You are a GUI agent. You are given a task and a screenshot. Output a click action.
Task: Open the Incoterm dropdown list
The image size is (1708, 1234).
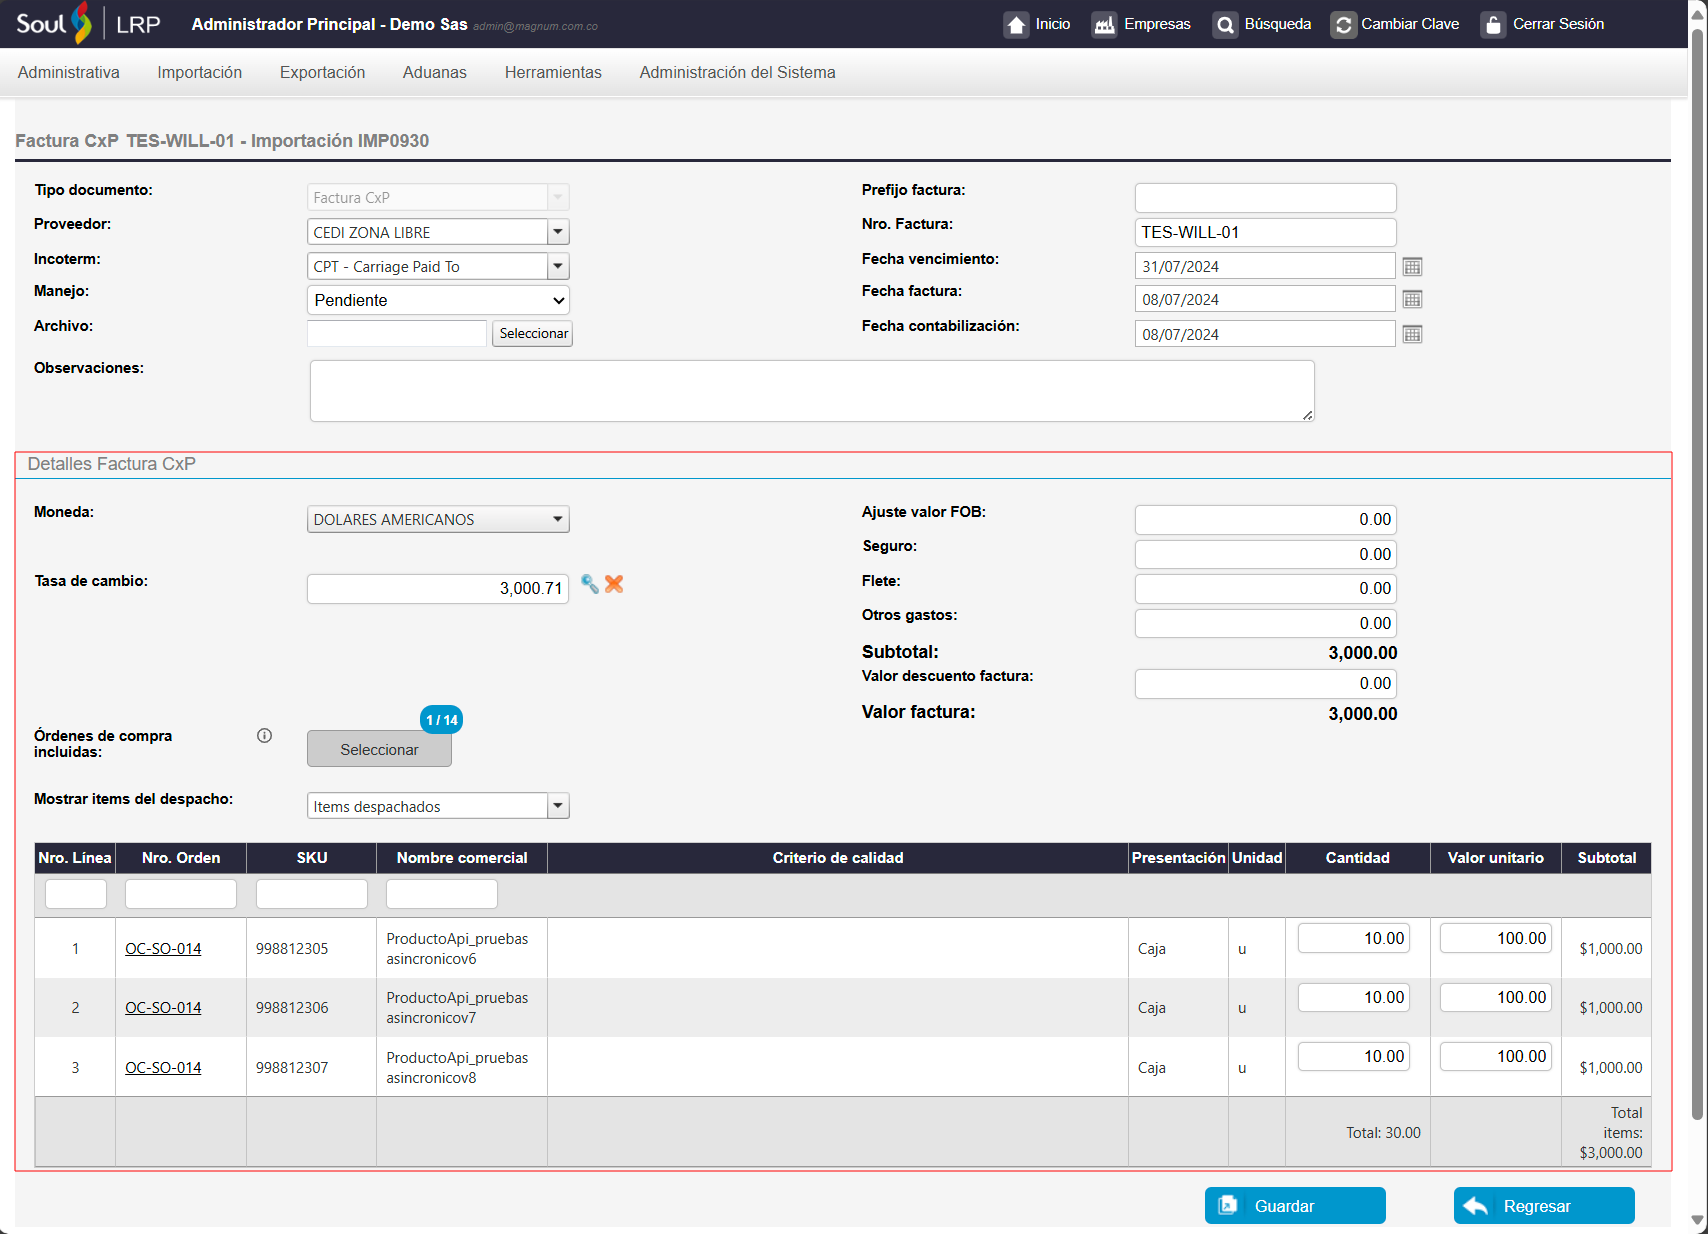(558, 267)
